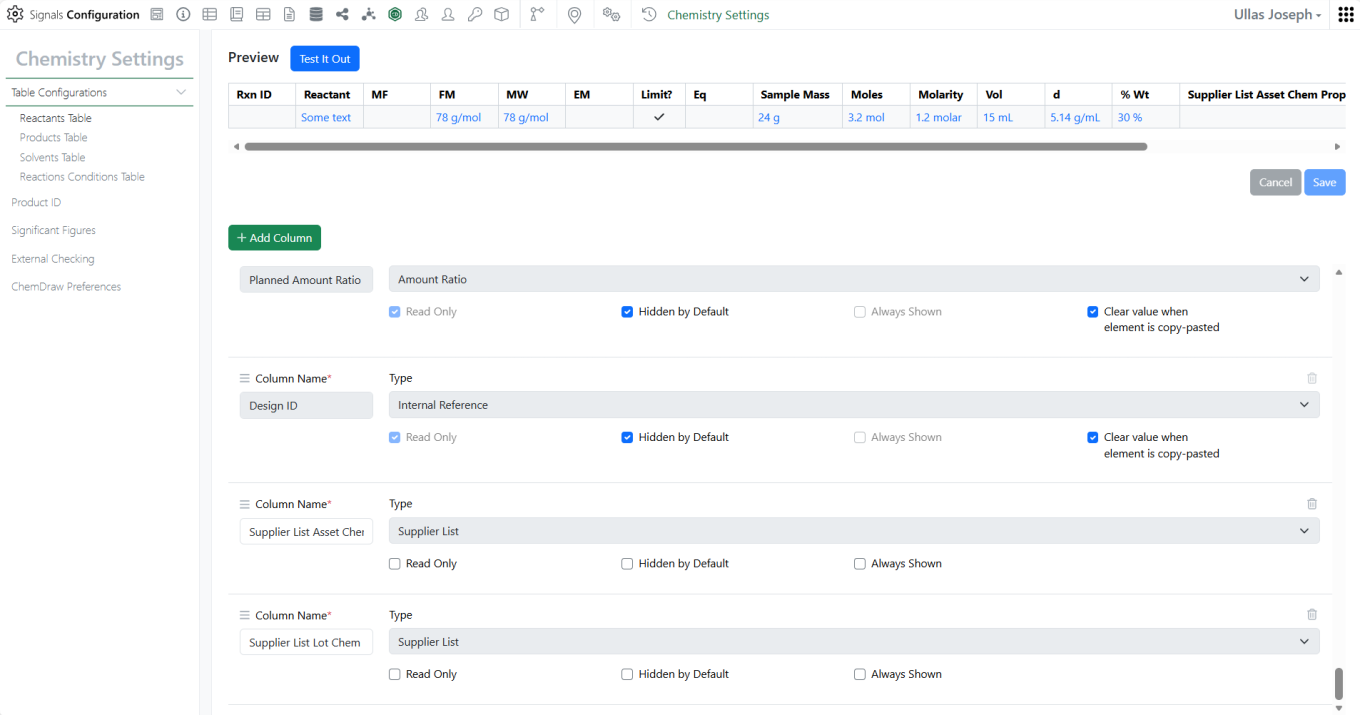Click the green Add Column button
This screenshot has width=1360, height=715.
point(274,238)
